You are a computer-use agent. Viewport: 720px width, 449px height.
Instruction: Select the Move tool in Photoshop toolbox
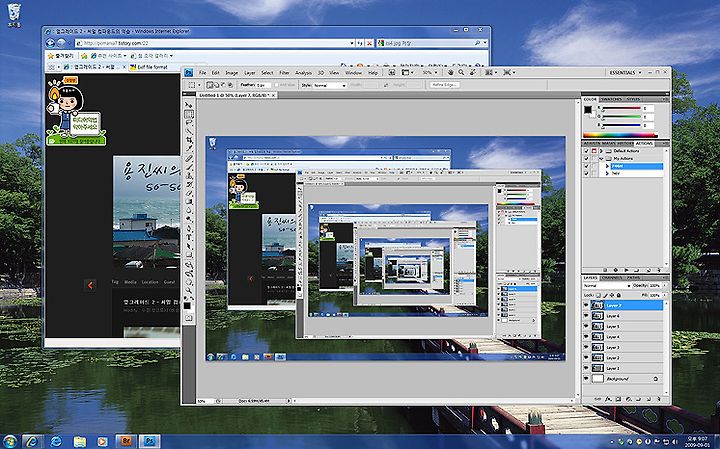click(x=189, y=105)
